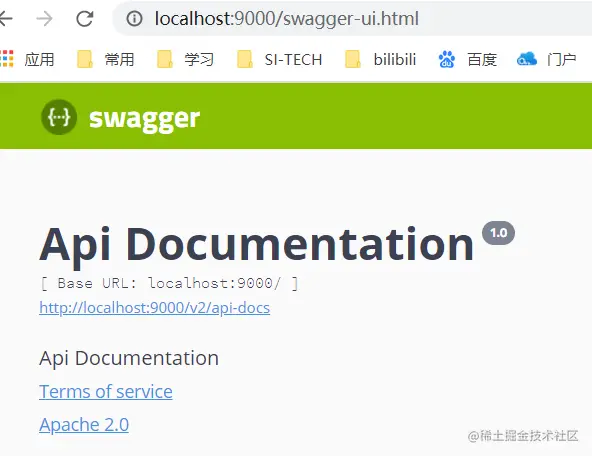Open the Terms of service link
592x456 pixels.
tap(106, 392)
